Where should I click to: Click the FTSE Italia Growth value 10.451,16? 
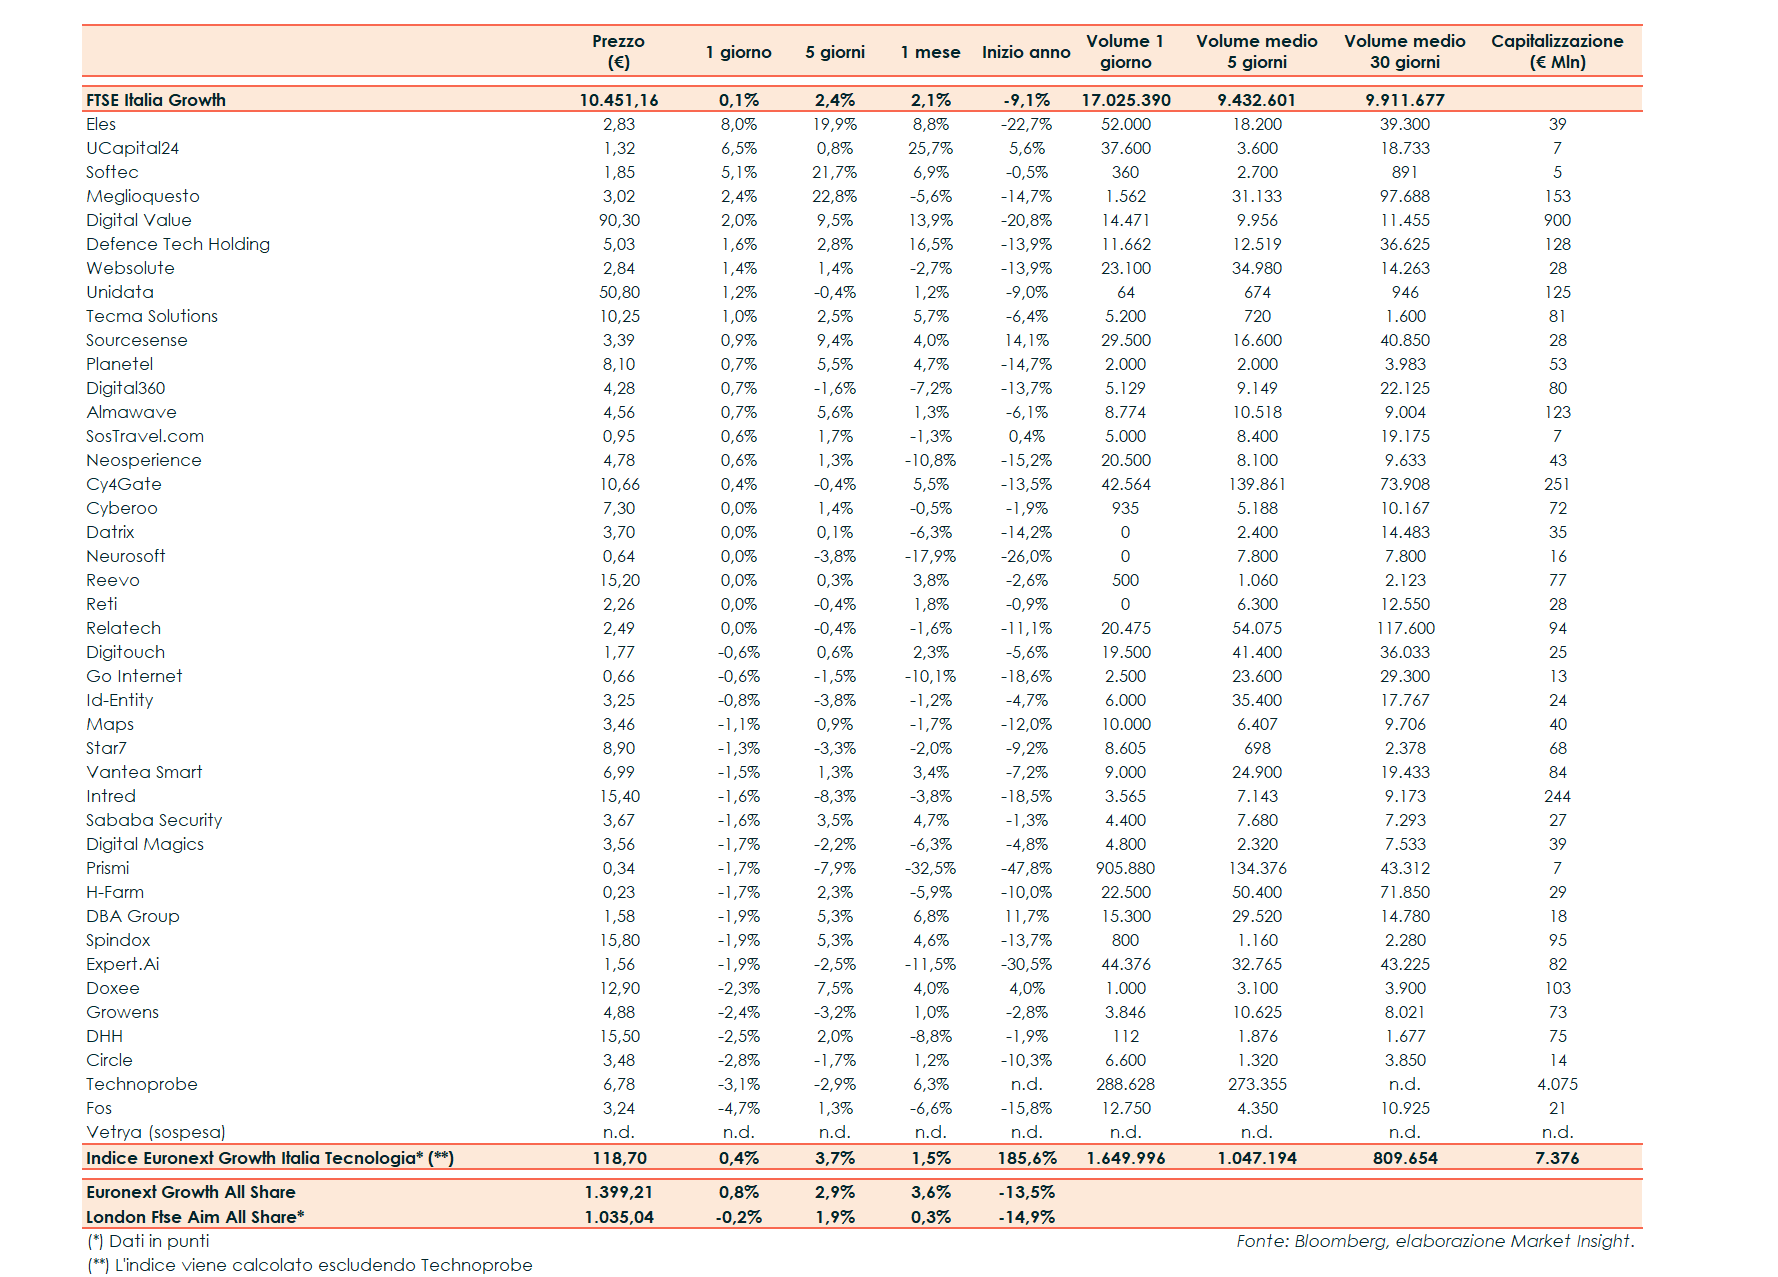click(x=619, y=100)
